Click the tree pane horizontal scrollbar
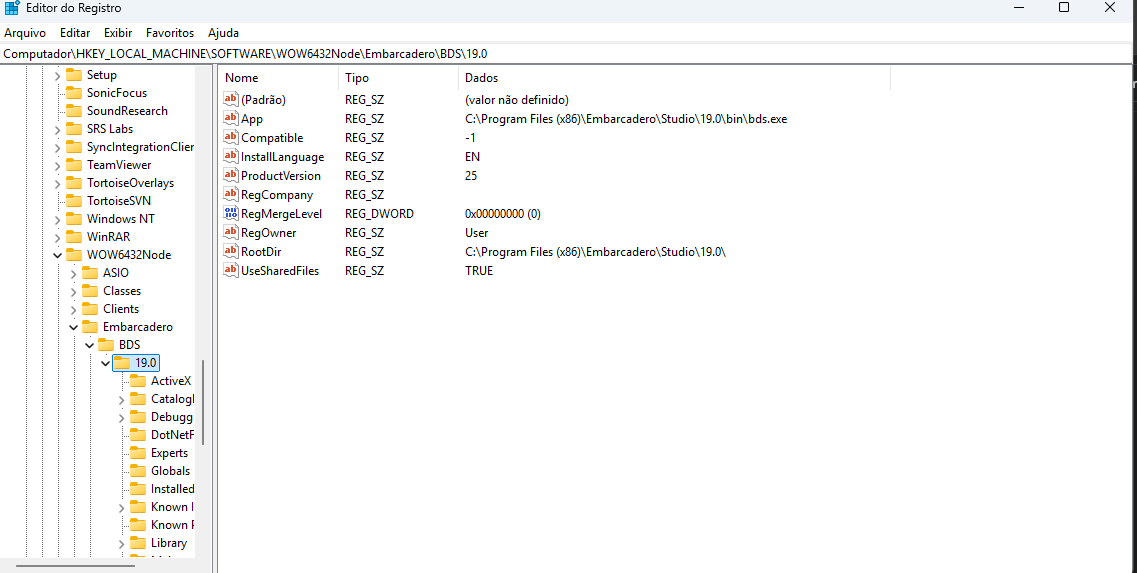The image size is (1137, 573). (75, 565)
